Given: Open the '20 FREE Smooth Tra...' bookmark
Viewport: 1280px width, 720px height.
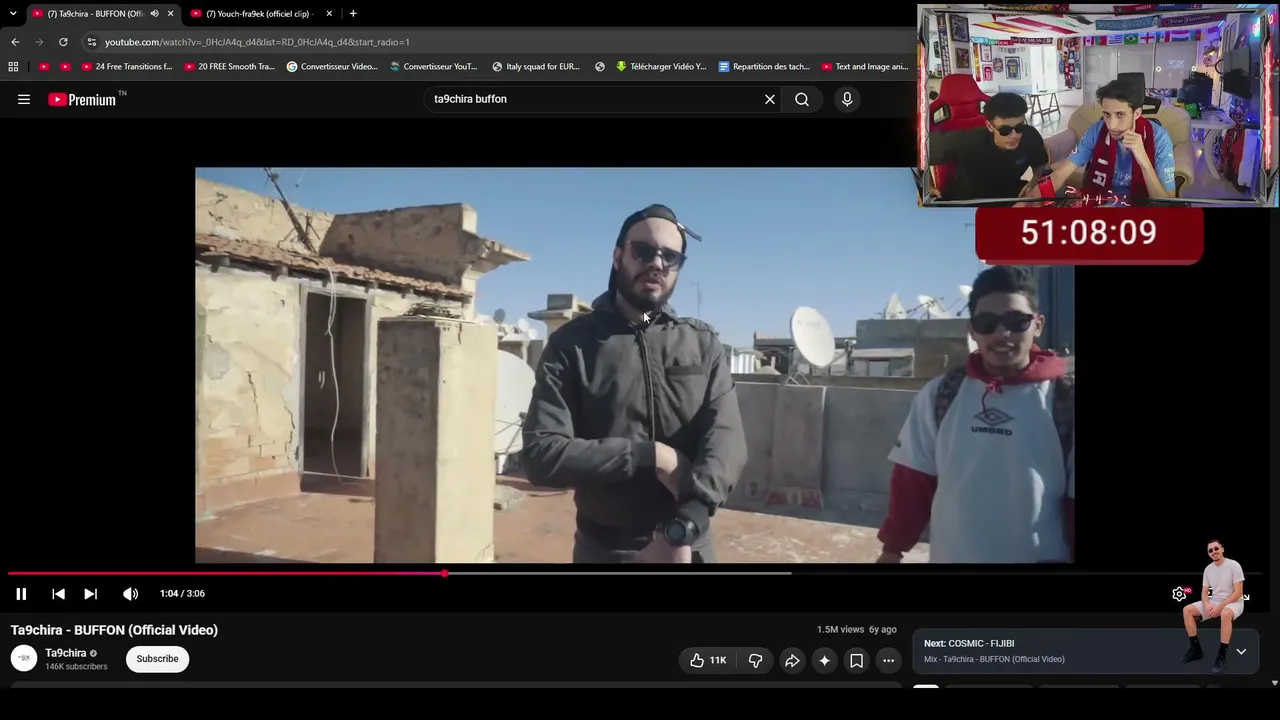Looking at the screenshot, I should pos(230,67).
